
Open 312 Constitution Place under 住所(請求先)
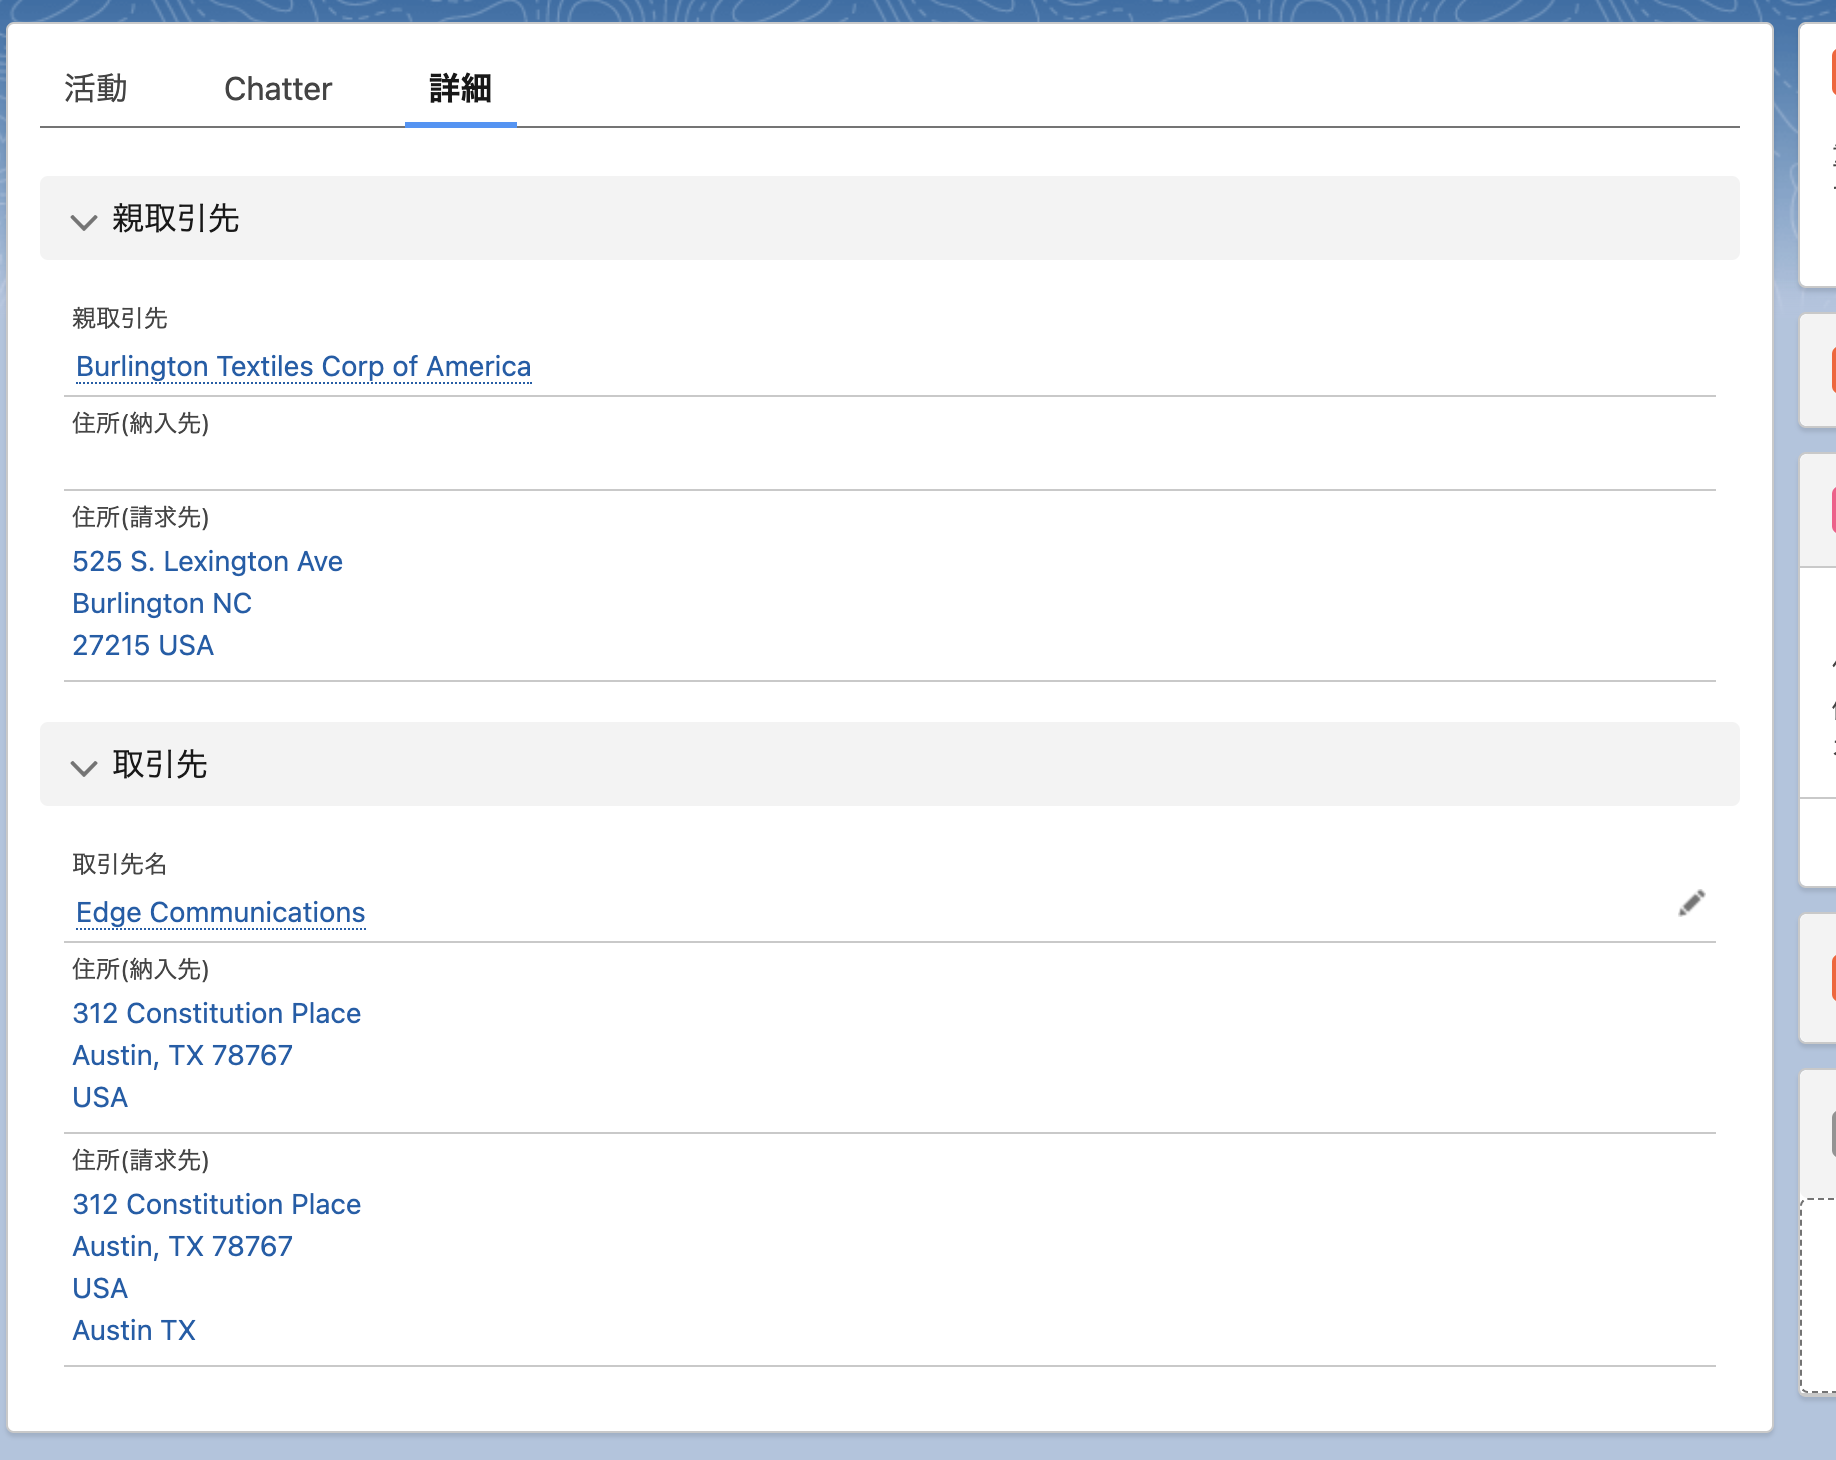click(216, 1204)
